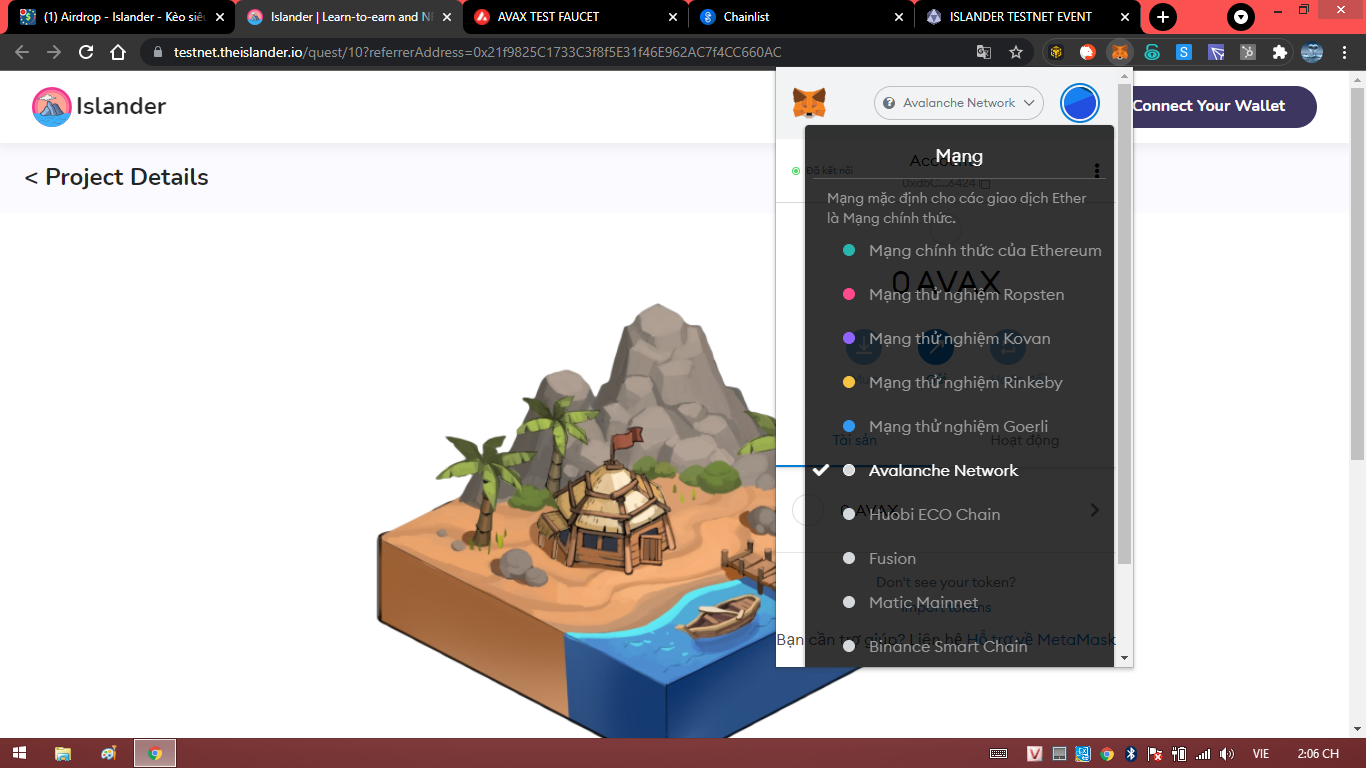Select Mạng thử nghiệm Kovan network
1366x768 pixels.
[959, 339]
